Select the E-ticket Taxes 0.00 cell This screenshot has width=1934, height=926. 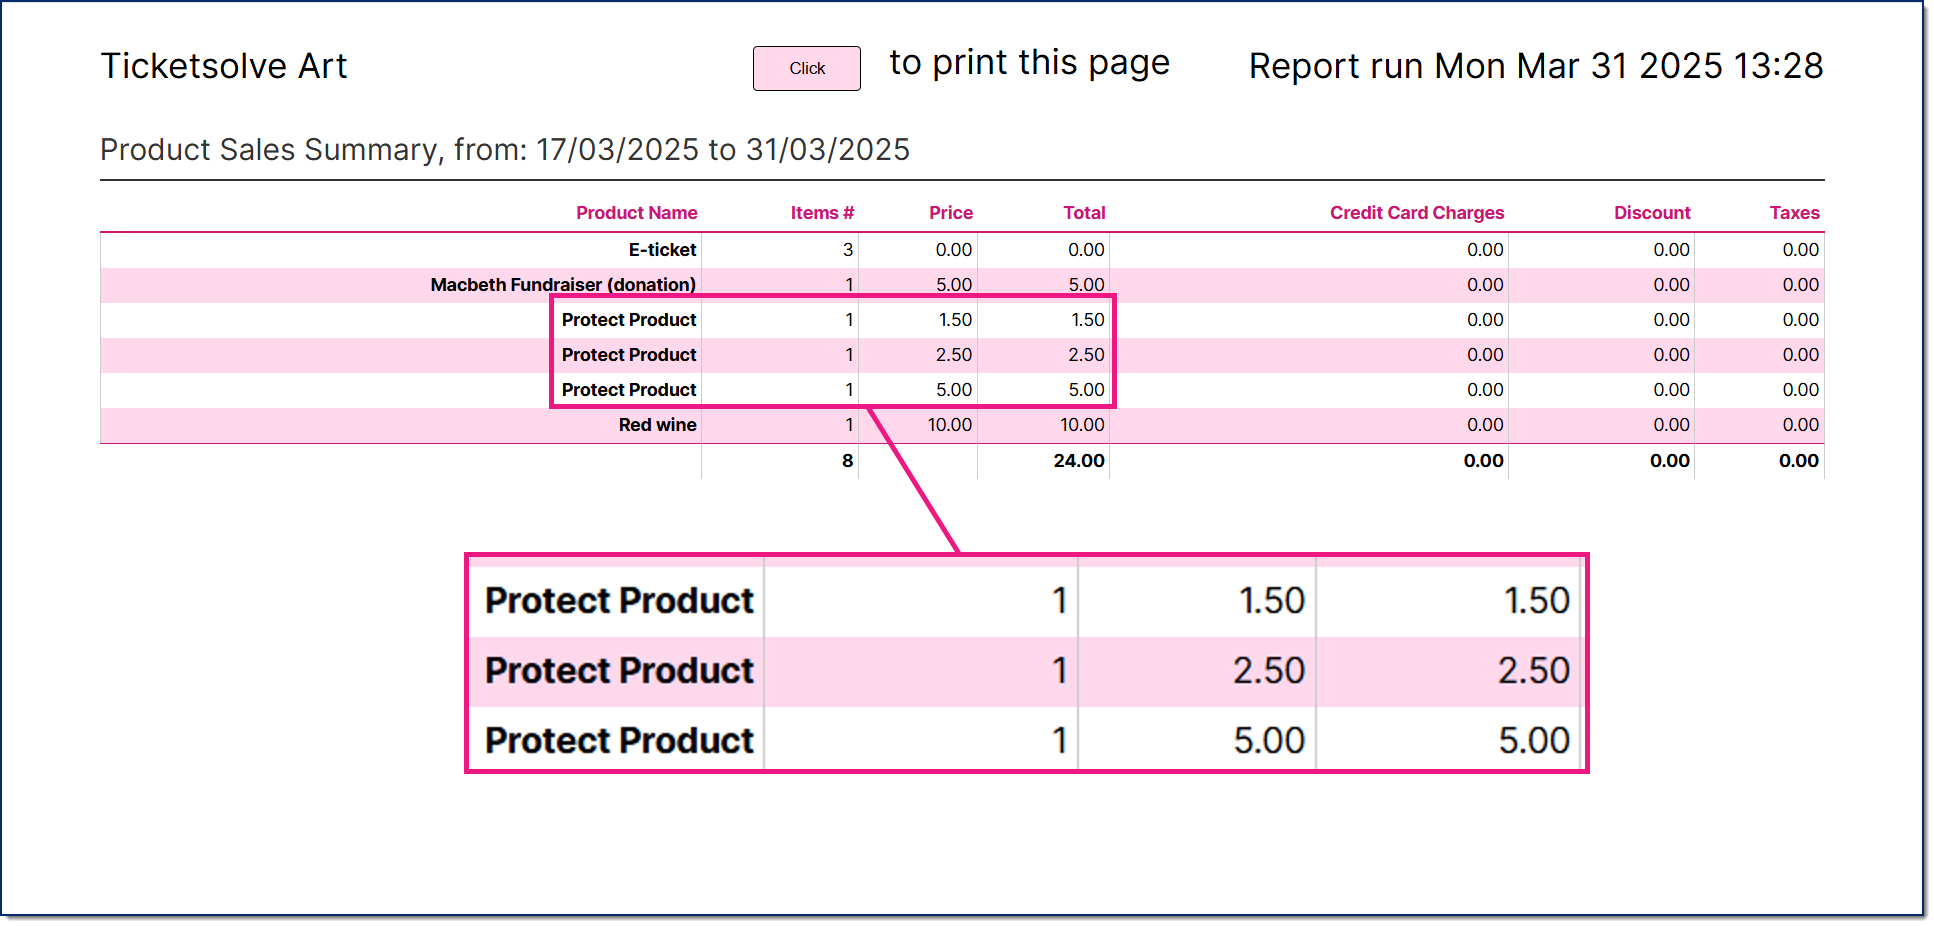coord(1801,250)
